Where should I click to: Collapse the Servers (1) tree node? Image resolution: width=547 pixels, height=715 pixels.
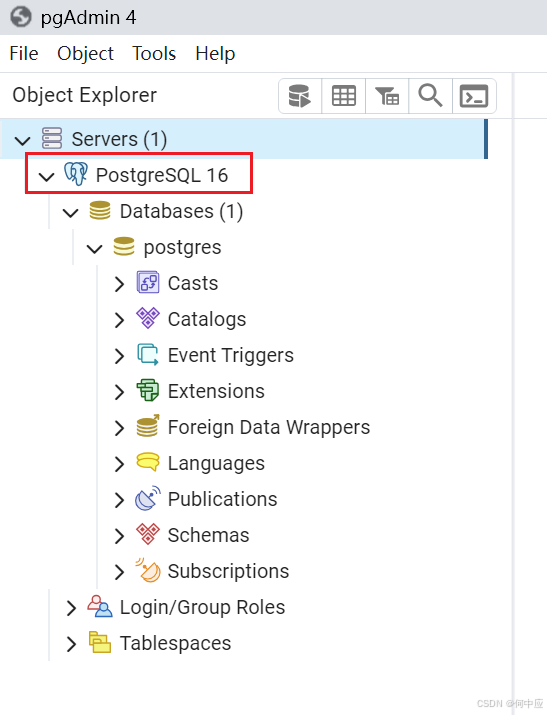click(22, 140)
